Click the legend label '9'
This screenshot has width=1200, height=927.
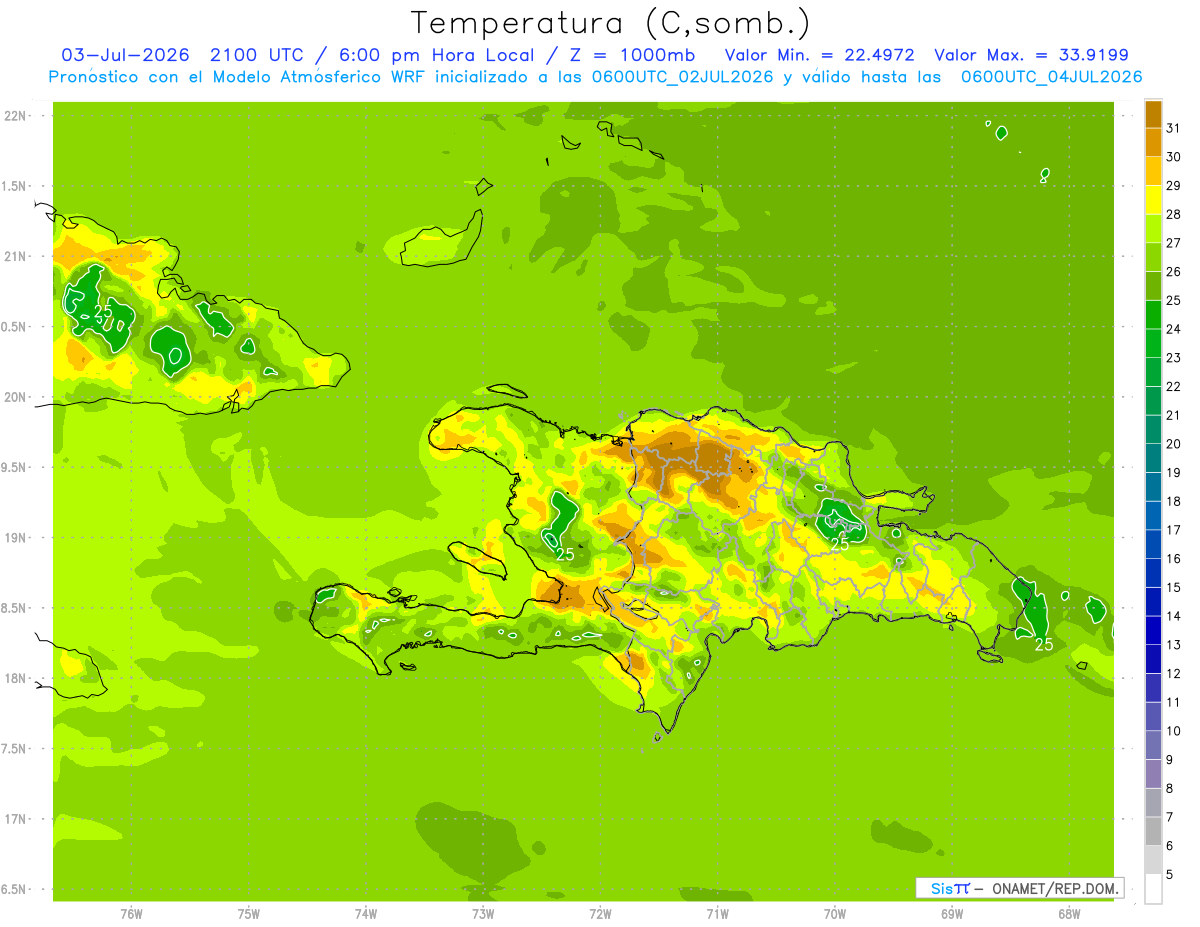coord(1169,759)
